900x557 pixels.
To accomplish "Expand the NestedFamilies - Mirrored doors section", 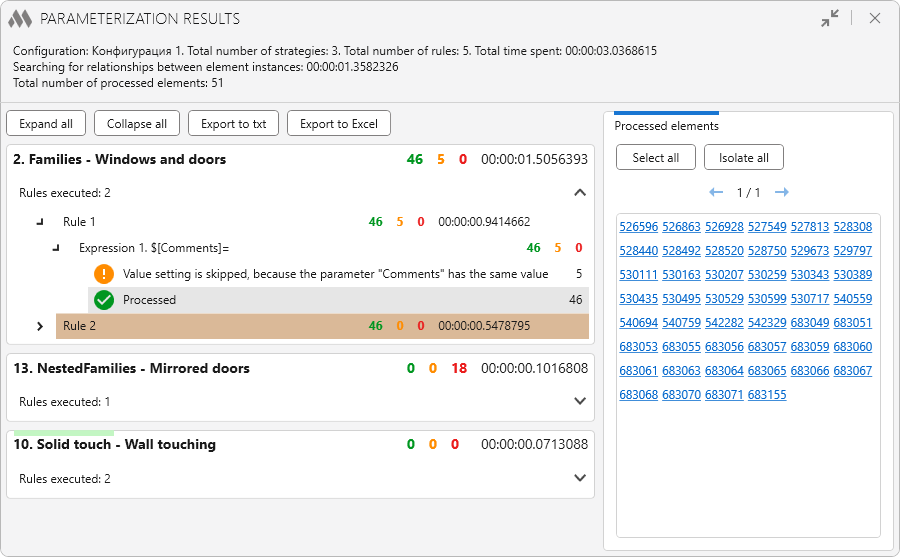I will click(580, 402).
